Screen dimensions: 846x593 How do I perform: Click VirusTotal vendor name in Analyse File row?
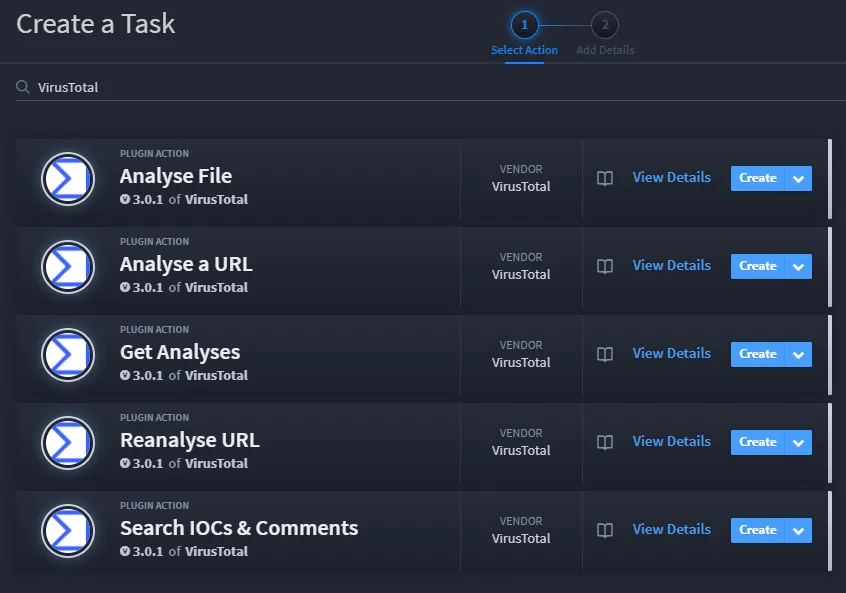[521, 187]
